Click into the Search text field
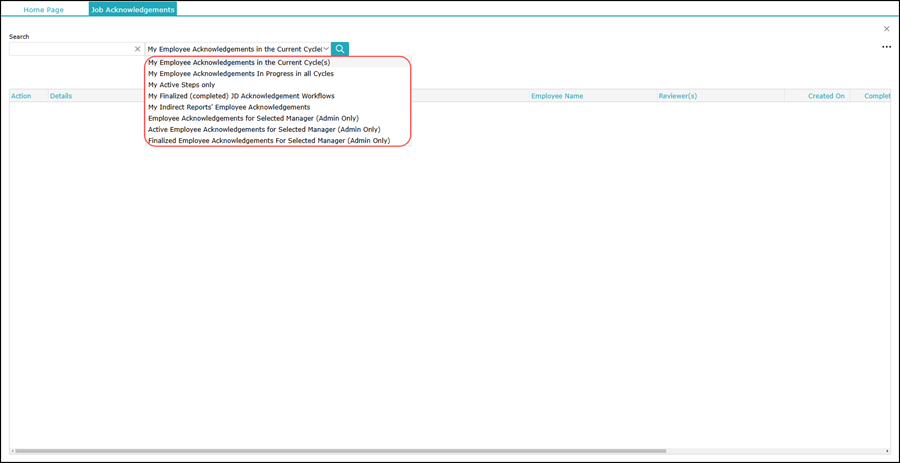The width and height of the screenshot is (900, 463). [x=70, y=49]
